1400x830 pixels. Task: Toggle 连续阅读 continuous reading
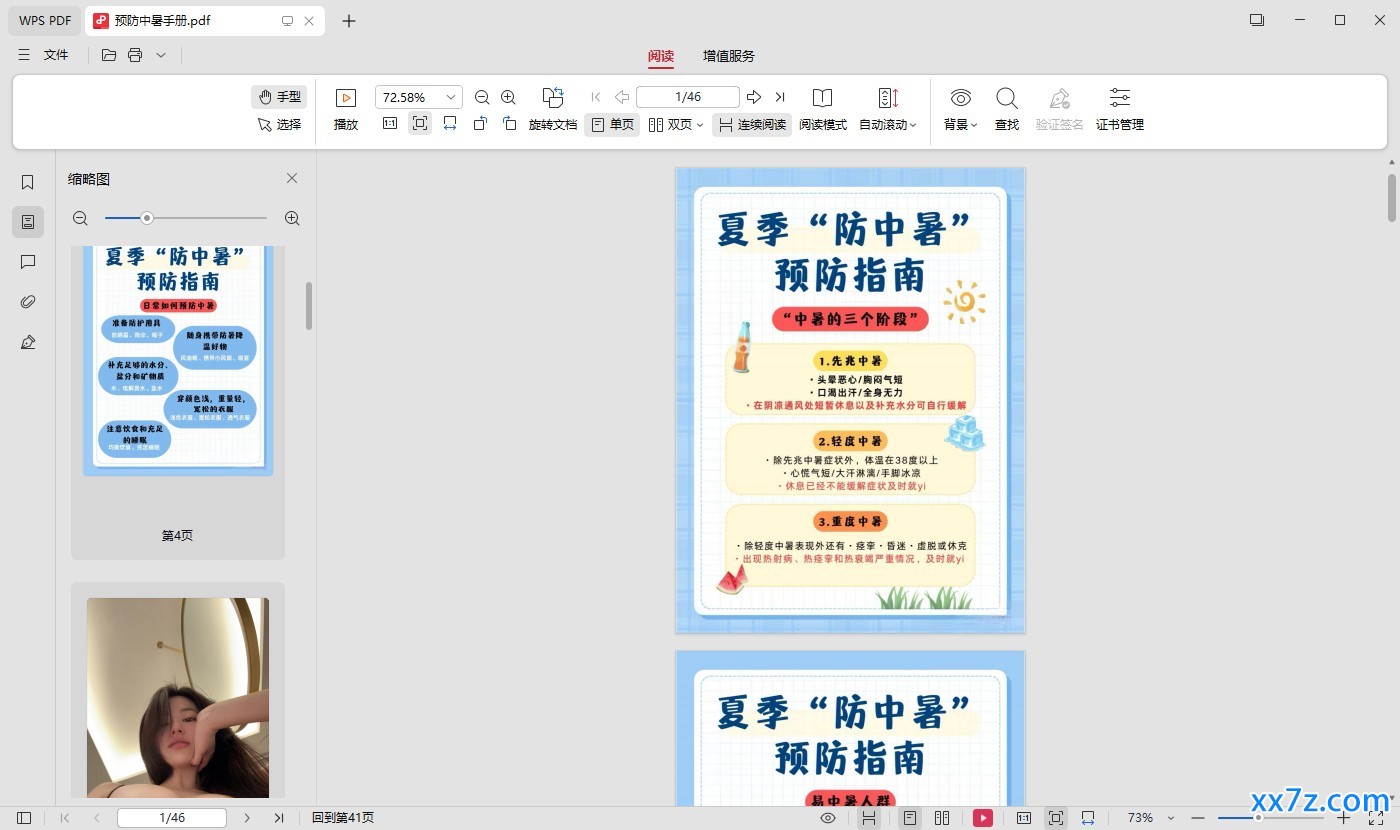(752, 125)
